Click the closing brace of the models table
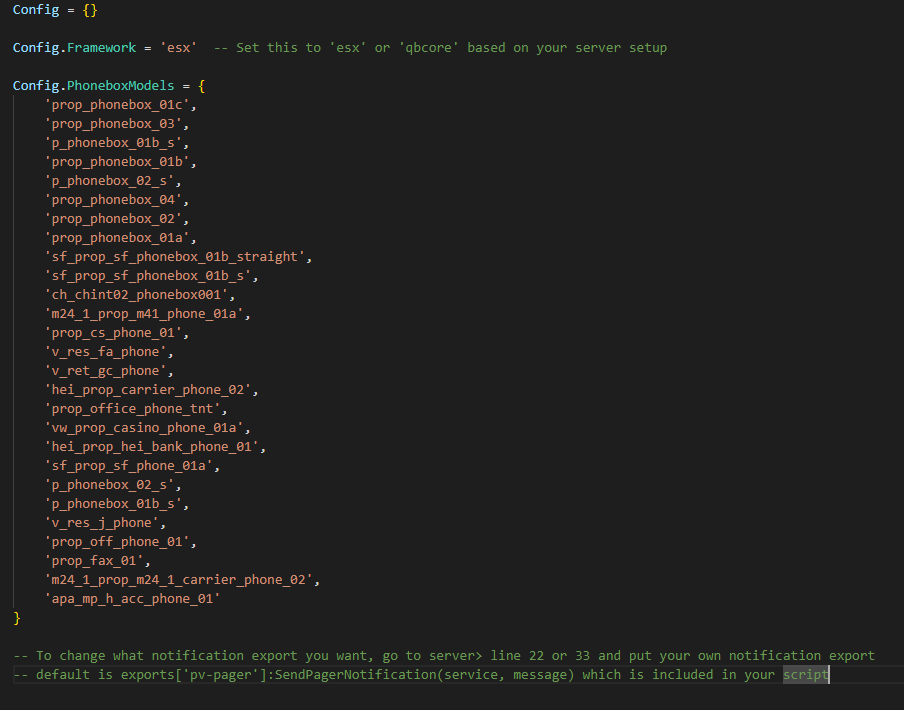The image size is (904, 710). click(17, 618)
